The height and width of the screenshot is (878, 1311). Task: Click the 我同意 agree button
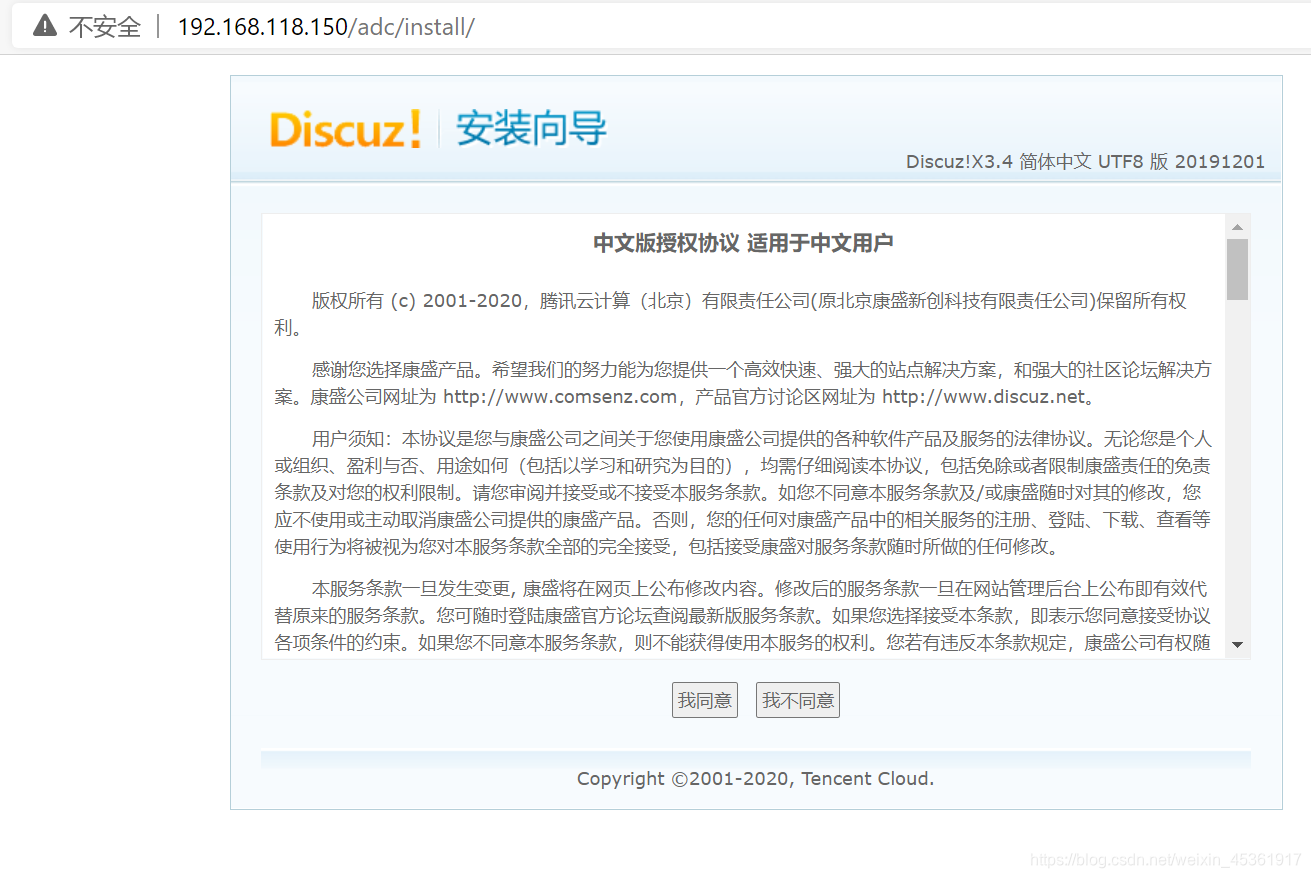point(705,700)
